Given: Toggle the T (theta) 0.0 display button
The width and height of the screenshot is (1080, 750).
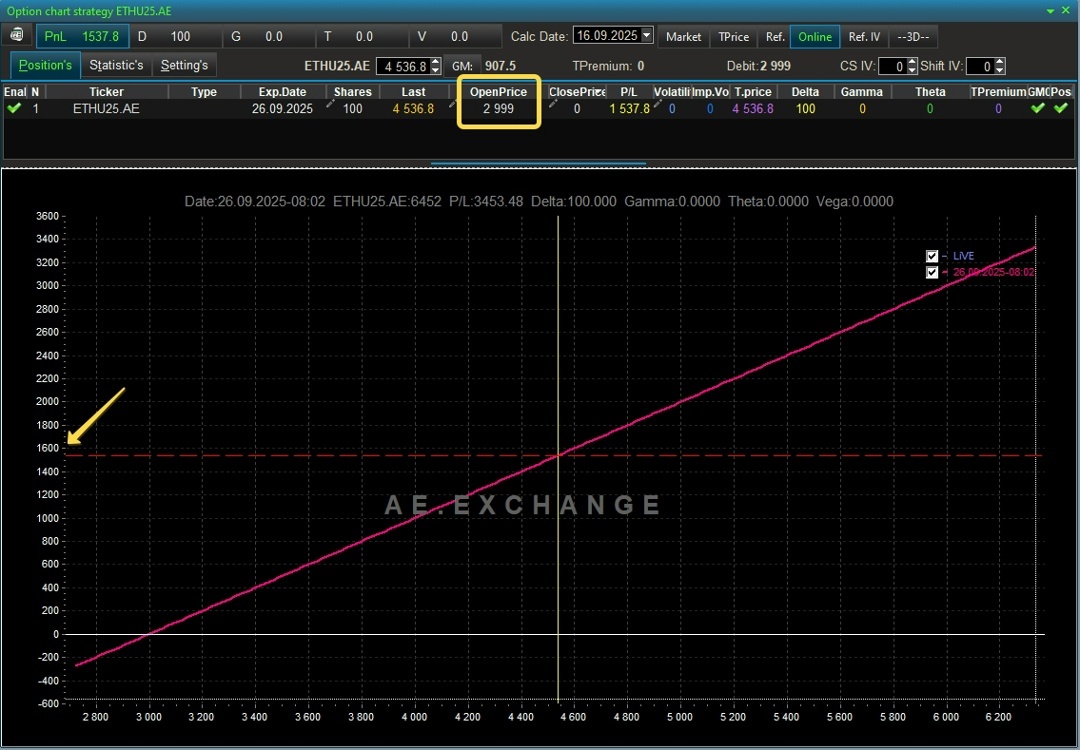Looking at the screenshot, I should (x=362, y=37).
